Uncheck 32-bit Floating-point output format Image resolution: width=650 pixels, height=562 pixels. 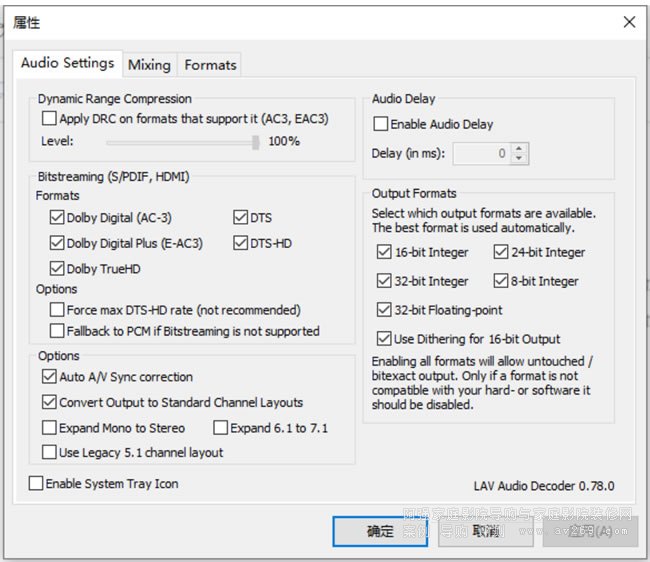(385, 310)
